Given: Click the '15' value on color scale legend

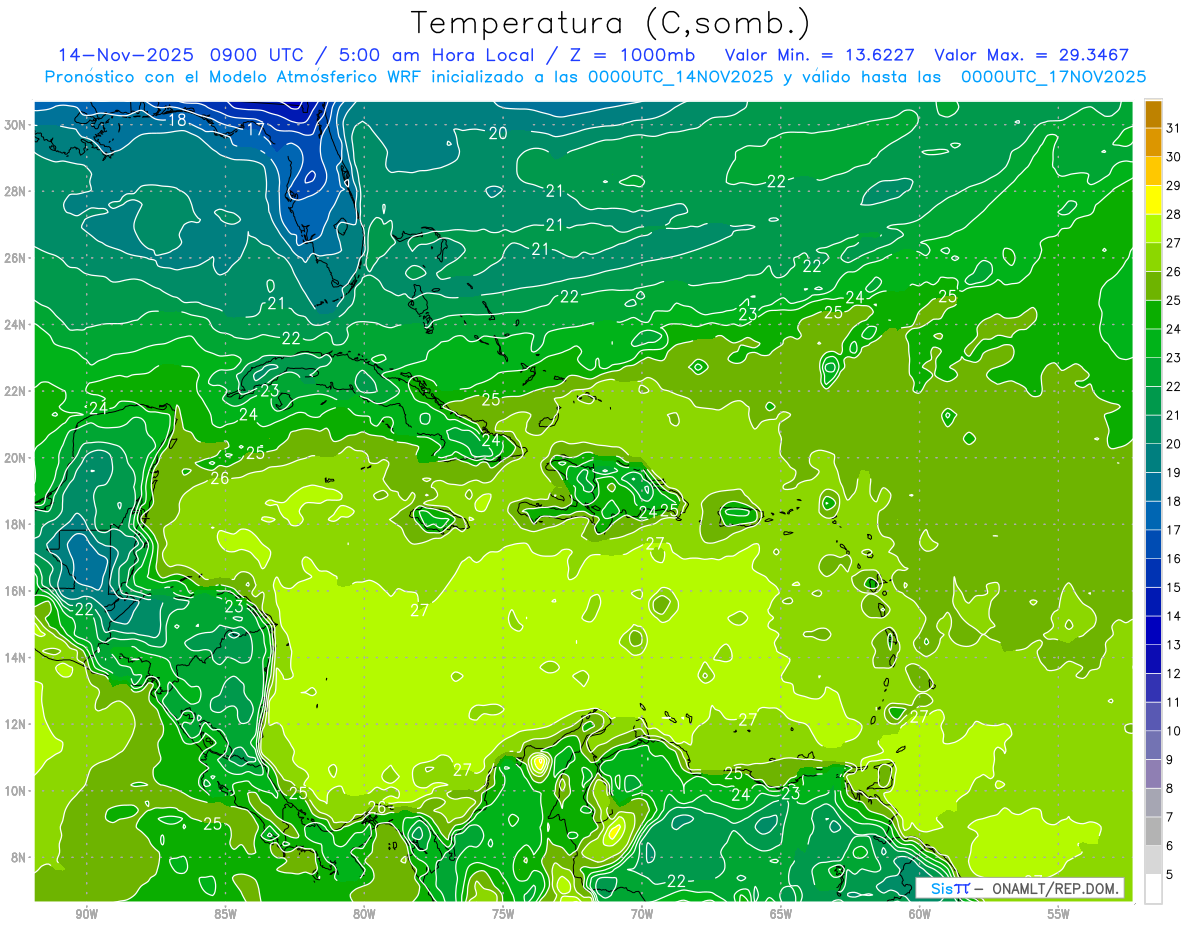Looking at the screenshot, I should click(1174, 588).
